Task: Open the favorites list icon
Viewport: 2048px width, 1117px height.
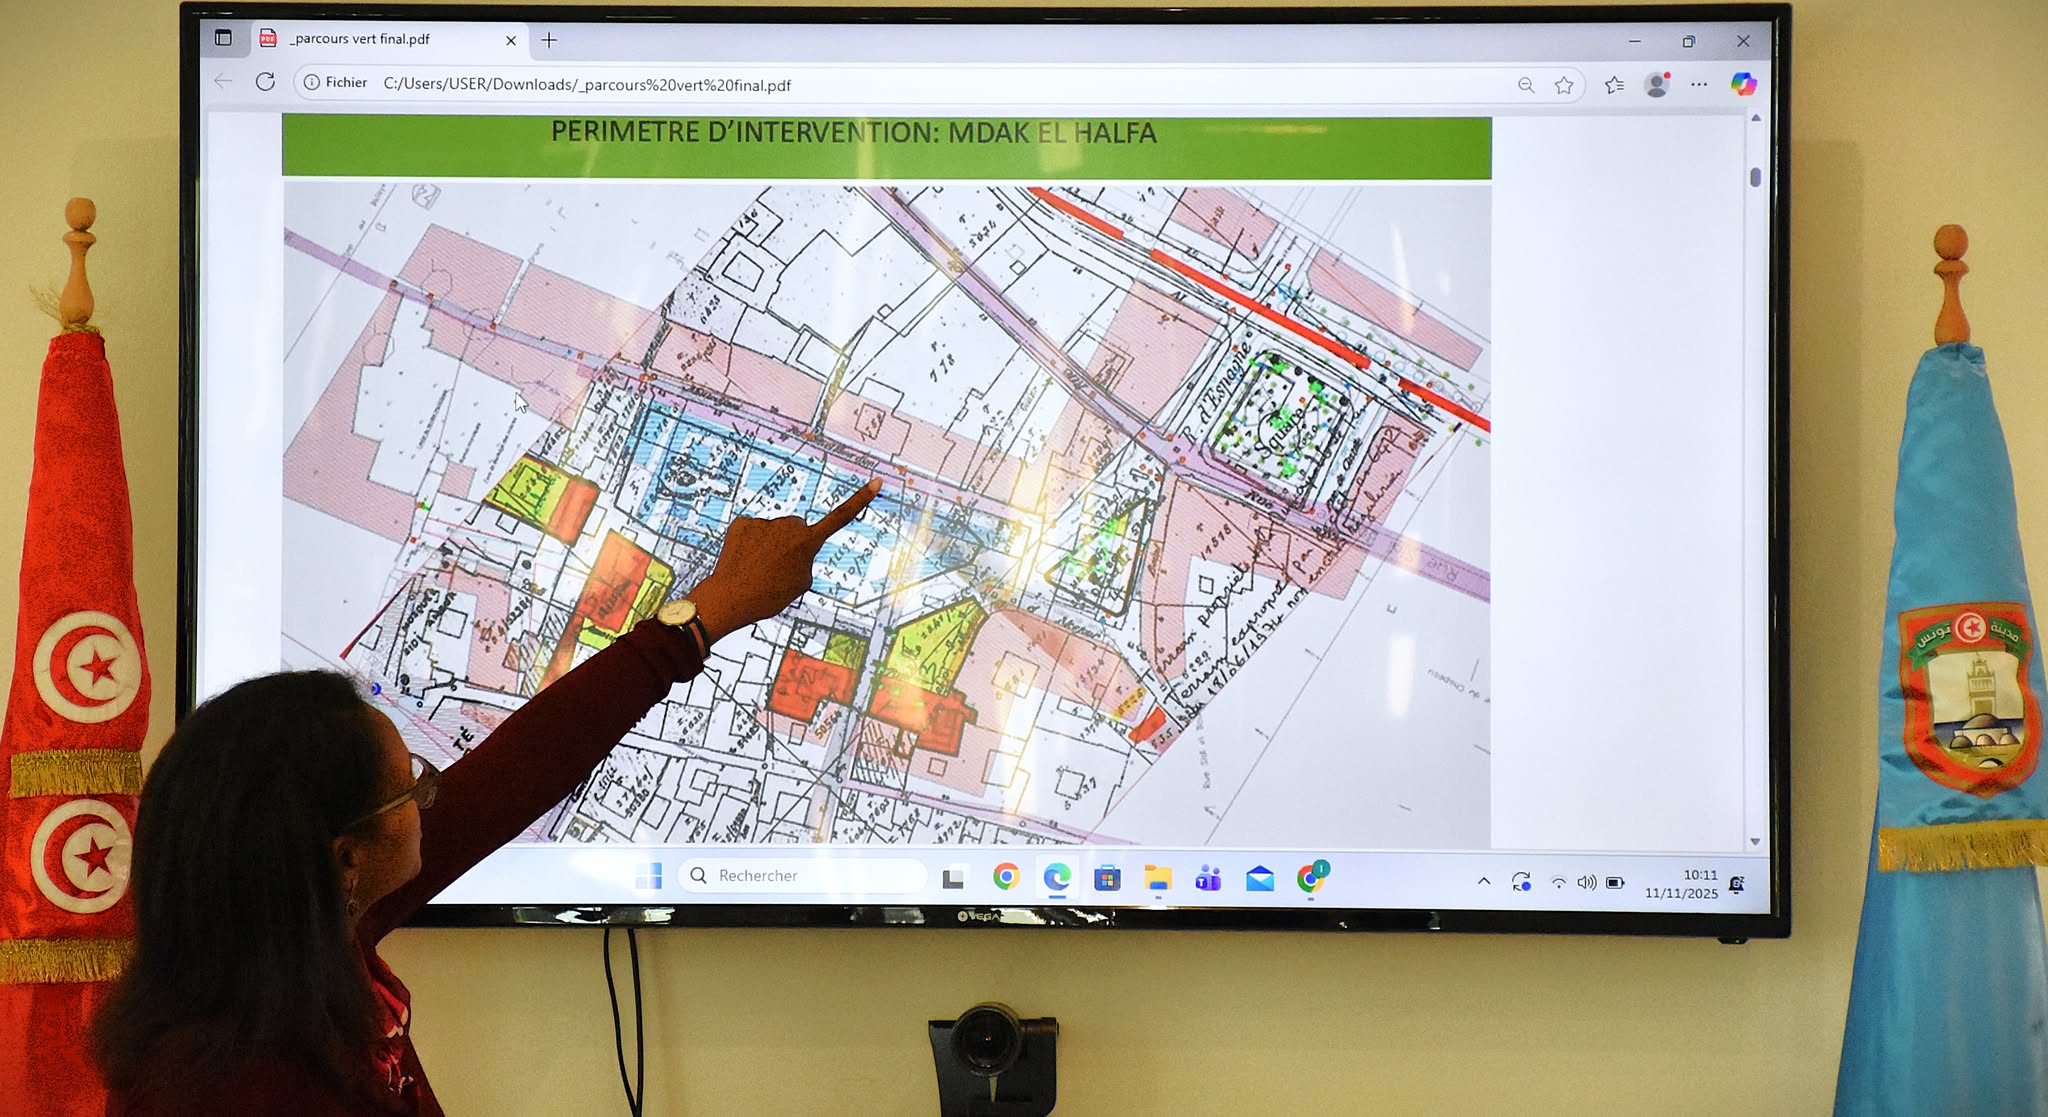Action: point(1614,85)
